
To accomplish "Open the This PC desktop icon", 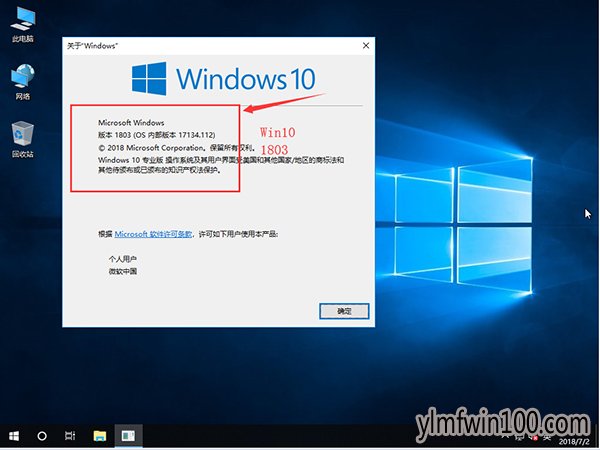I will [x=23, y=24].
